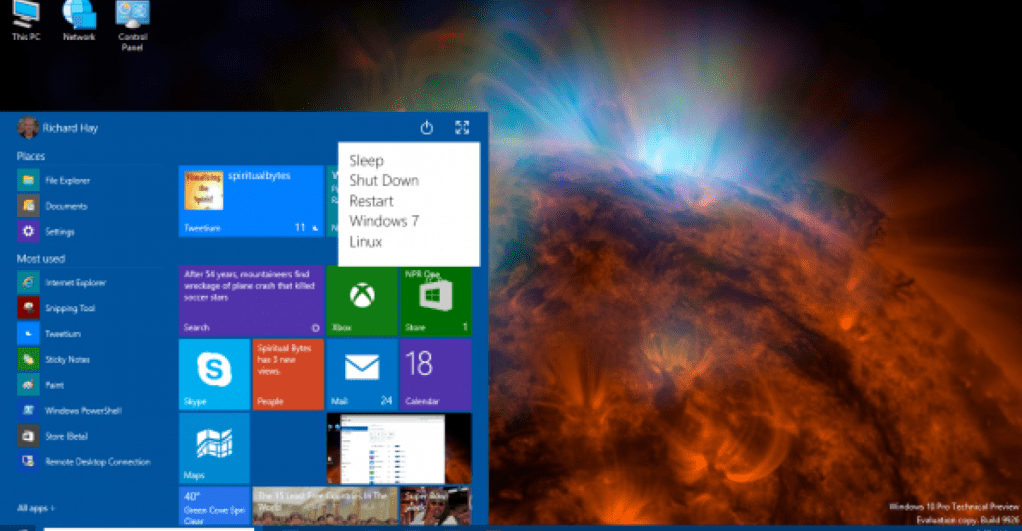Image resolution: width=1022 pixels, height=531 pixels.
Task: Open the weather tile showing 40°
Action: pos(214,506)
